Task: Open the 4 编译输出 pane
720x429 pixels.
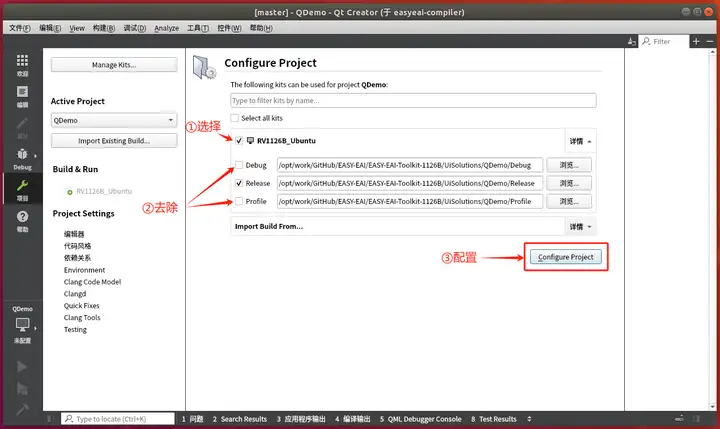Action: 353,419
